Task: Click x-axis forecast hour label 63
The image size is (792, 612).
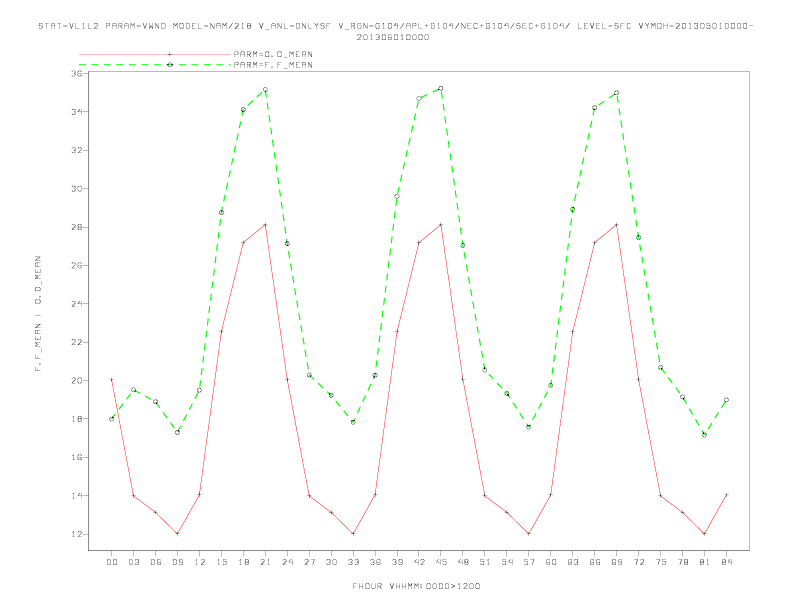Action: point(573,562)
